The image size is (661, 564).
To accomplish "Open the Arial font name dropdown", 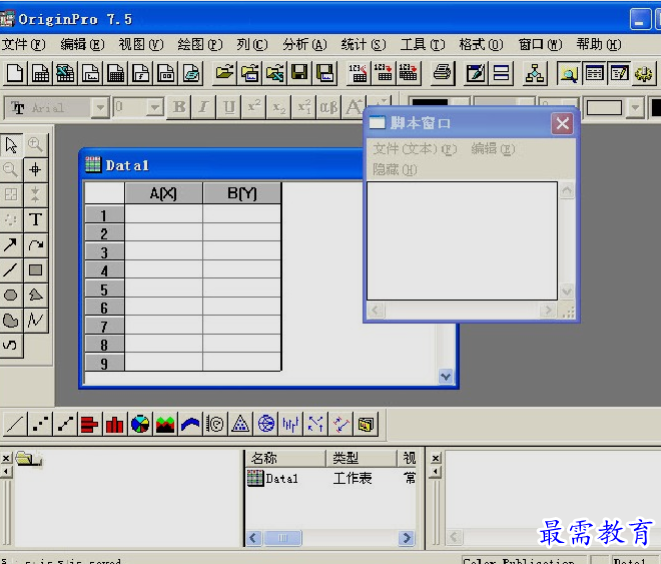I will [100, 107].
